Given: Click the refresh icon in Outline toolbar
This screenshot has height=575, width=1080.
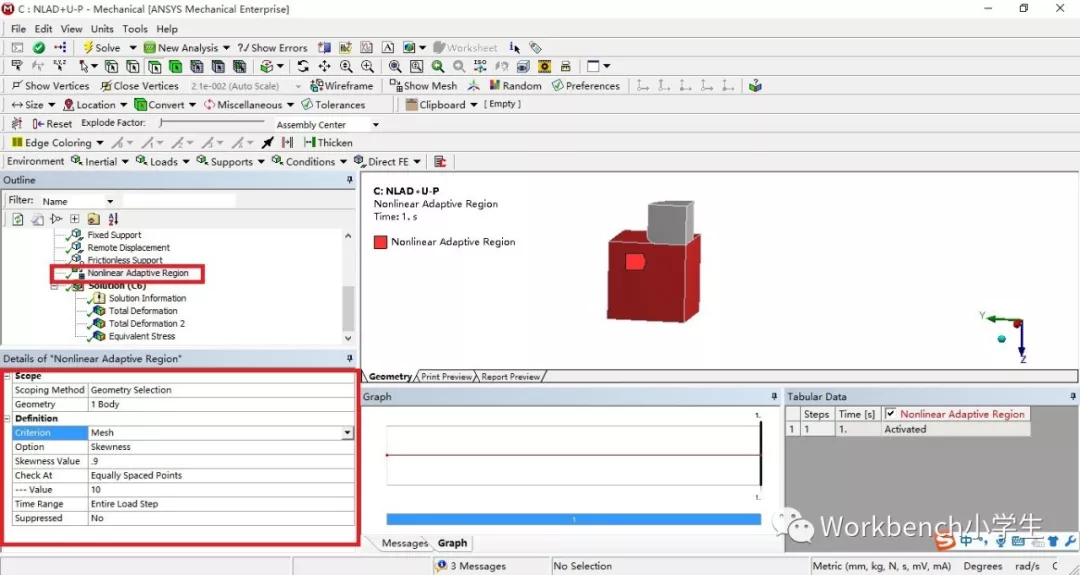Looking at the screenshot, I should point(18,219).
